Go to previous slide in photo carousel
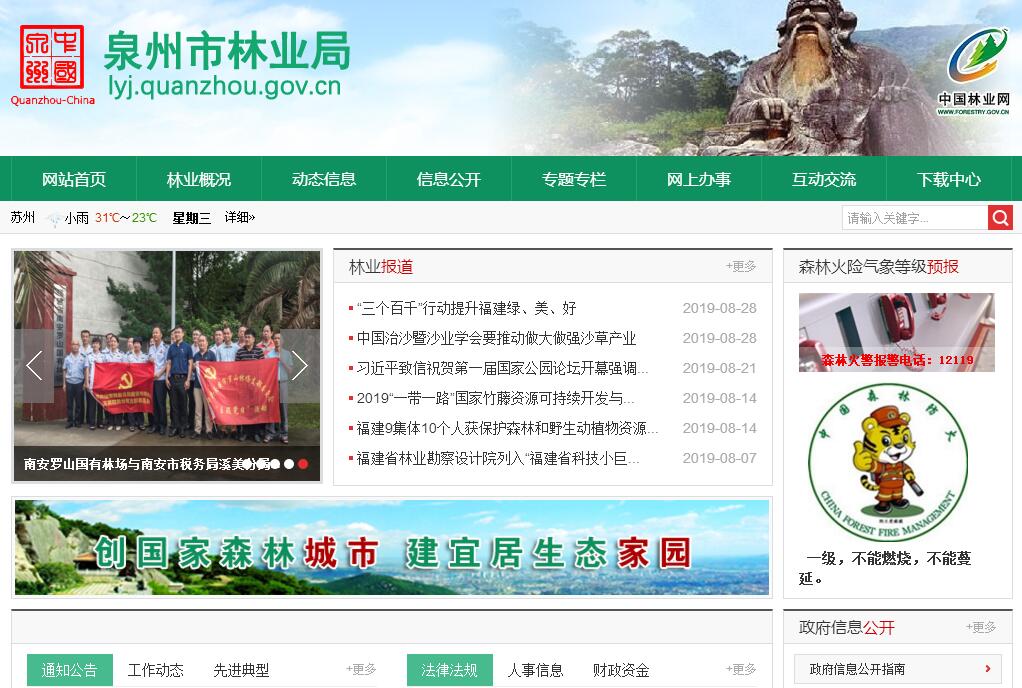Screen dimensions: 1022x688 pos(34,366)
